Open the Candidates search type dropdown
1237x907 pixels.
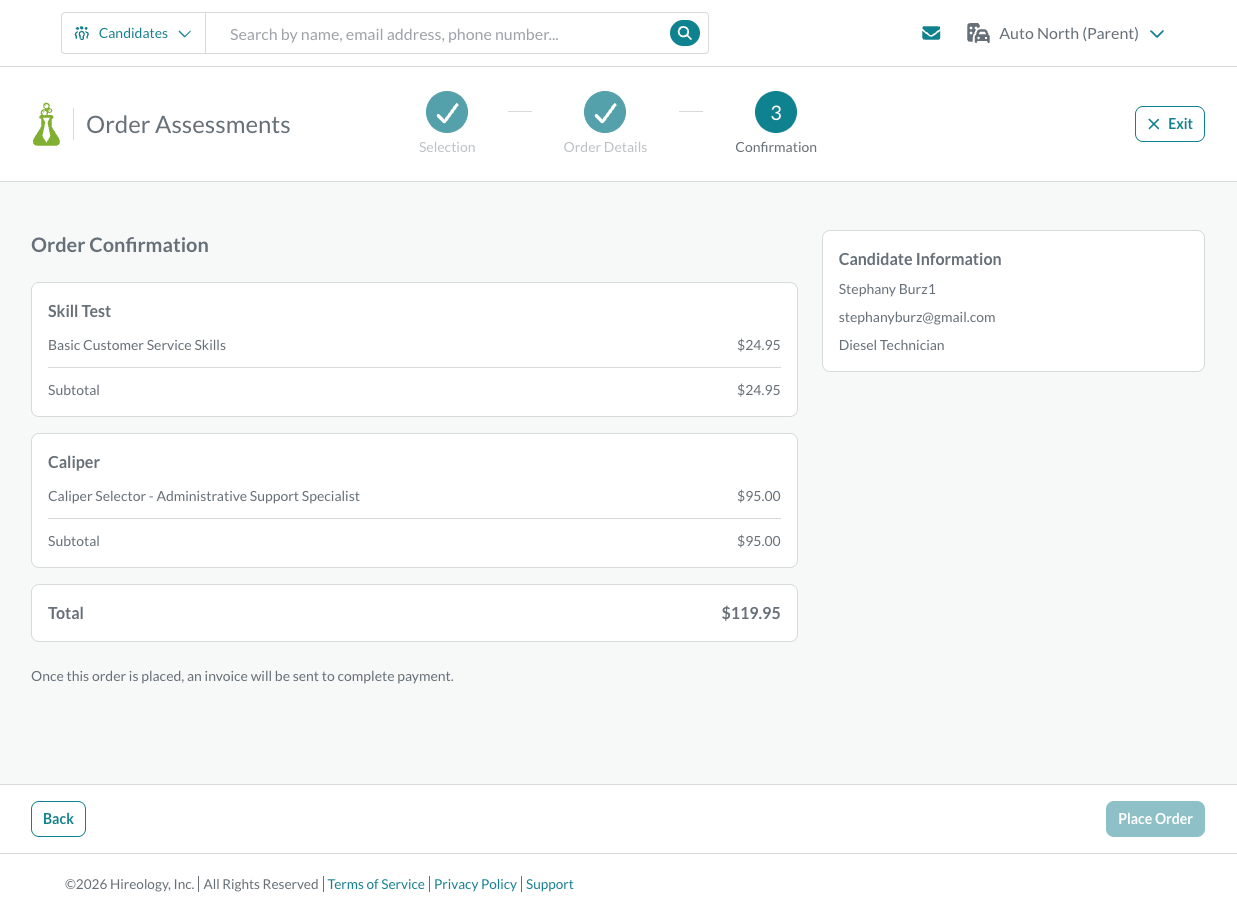pyautogui.click(x=133, y=33)
